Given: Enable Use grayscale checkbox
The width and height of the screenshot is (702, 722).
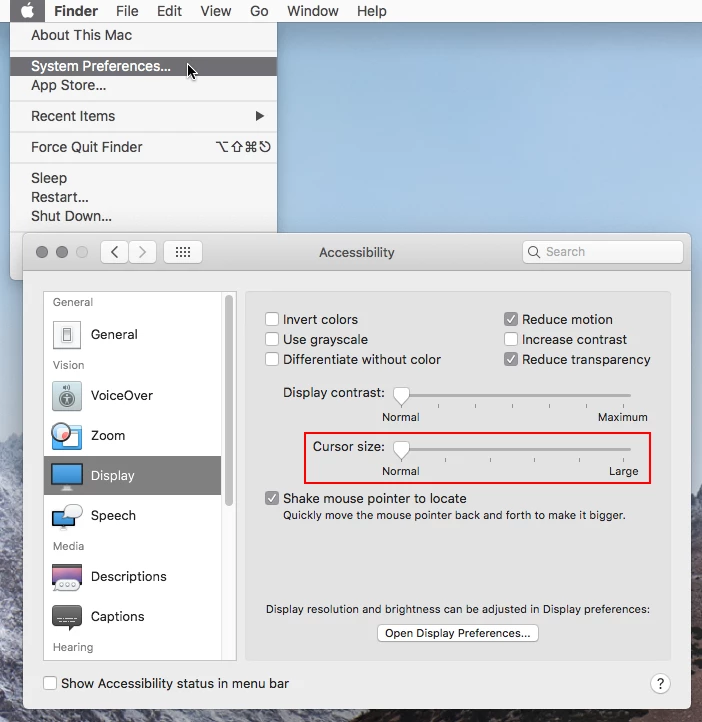Looking at the screenshot, I should [x=272, y=339].
